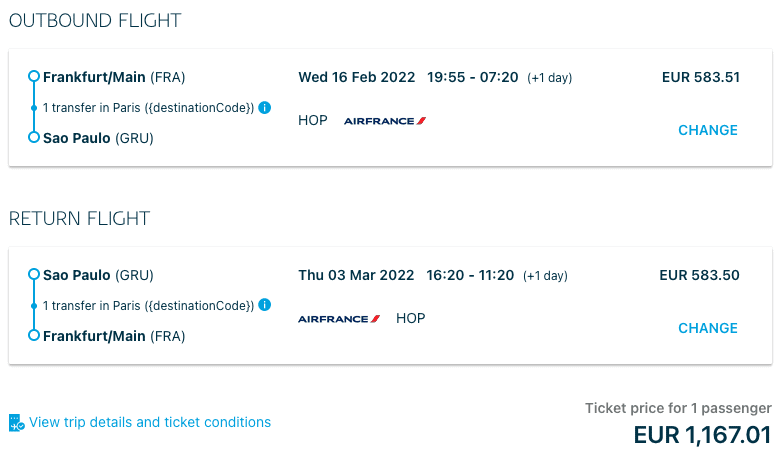Viewport: 781px width, 455px height.
Task: Click total ticket price EUR 1,167.01
Action: tap(702, 435)
